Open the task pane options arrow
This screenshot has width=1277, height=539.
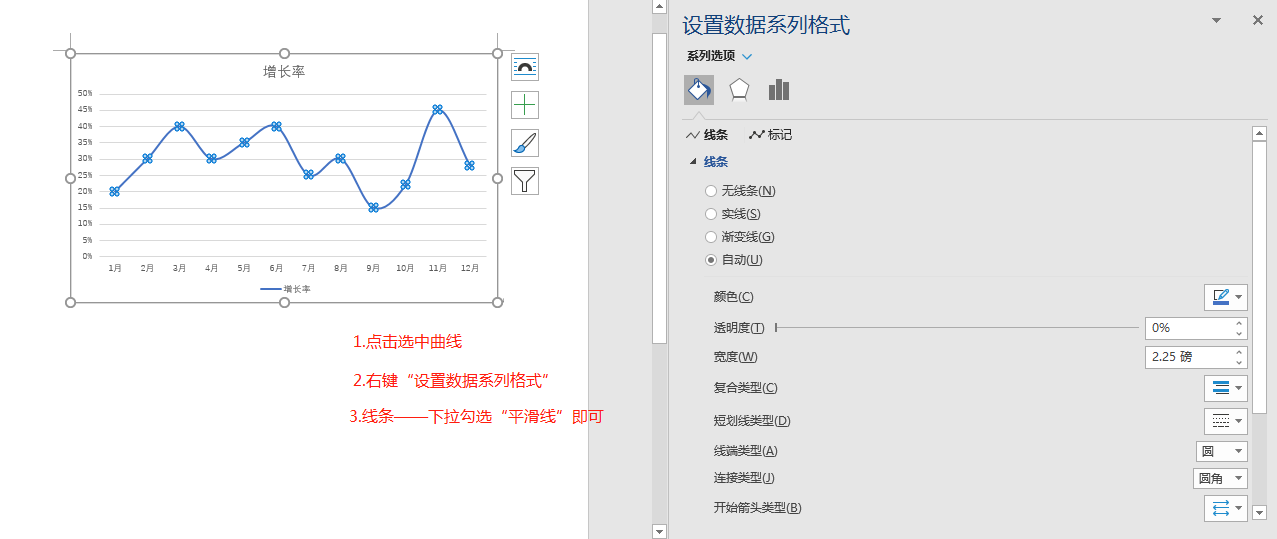click(x=1217, y=20)
